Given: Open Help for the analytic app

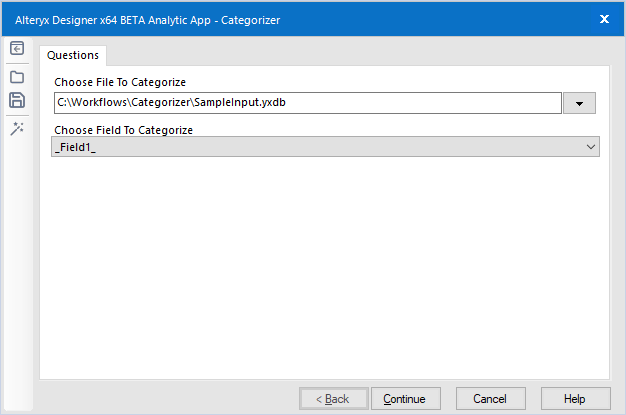Looking at the screenshot, I should 574,399.
